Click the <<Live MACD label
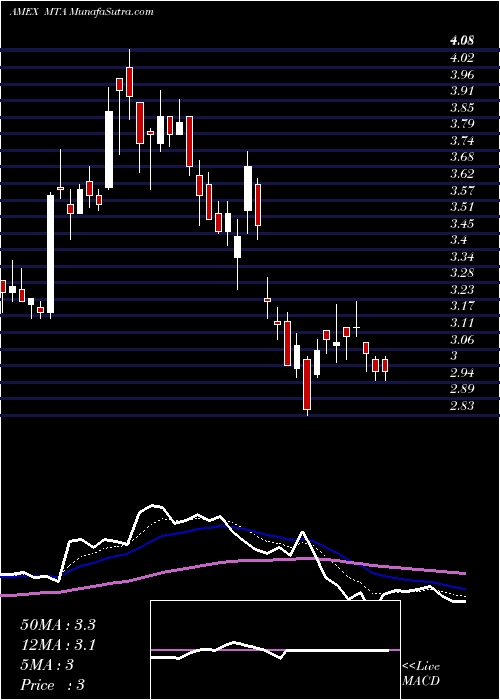Viewport: 500px width, 700px height. pyautogui.click(x=421, y=675)
